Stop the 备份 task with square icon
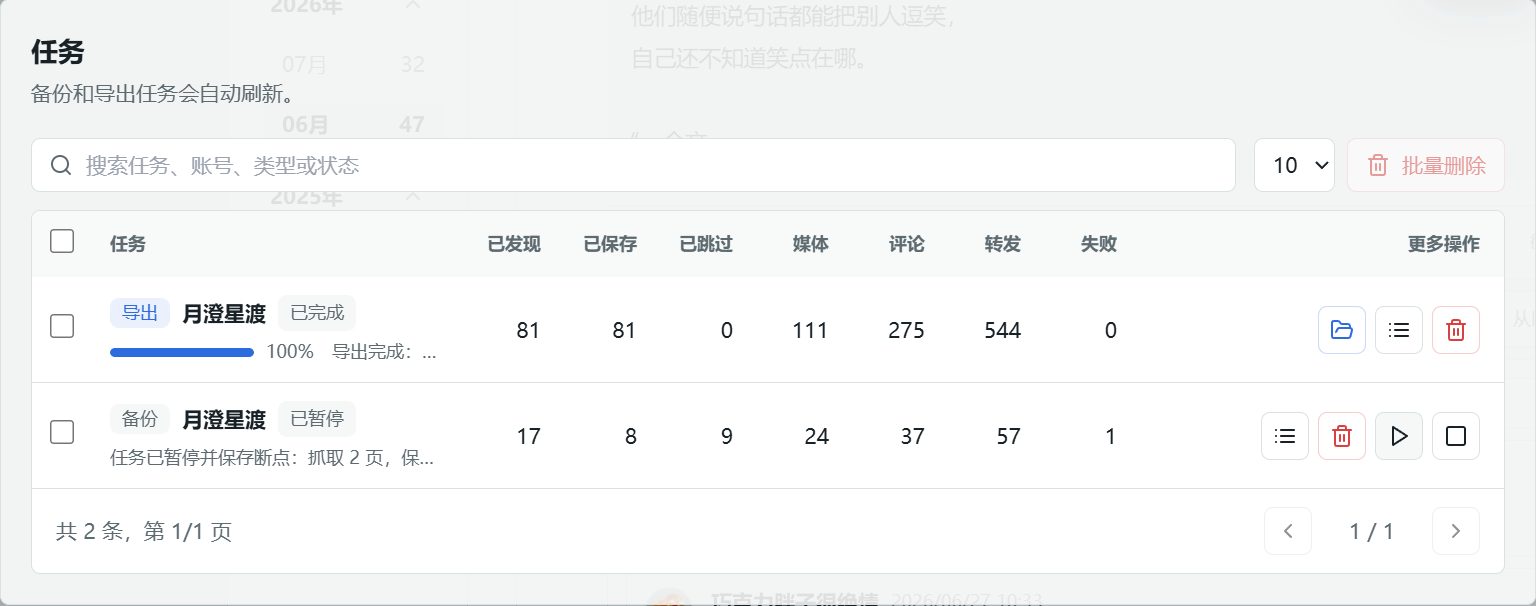 (x=1456, y=436)
